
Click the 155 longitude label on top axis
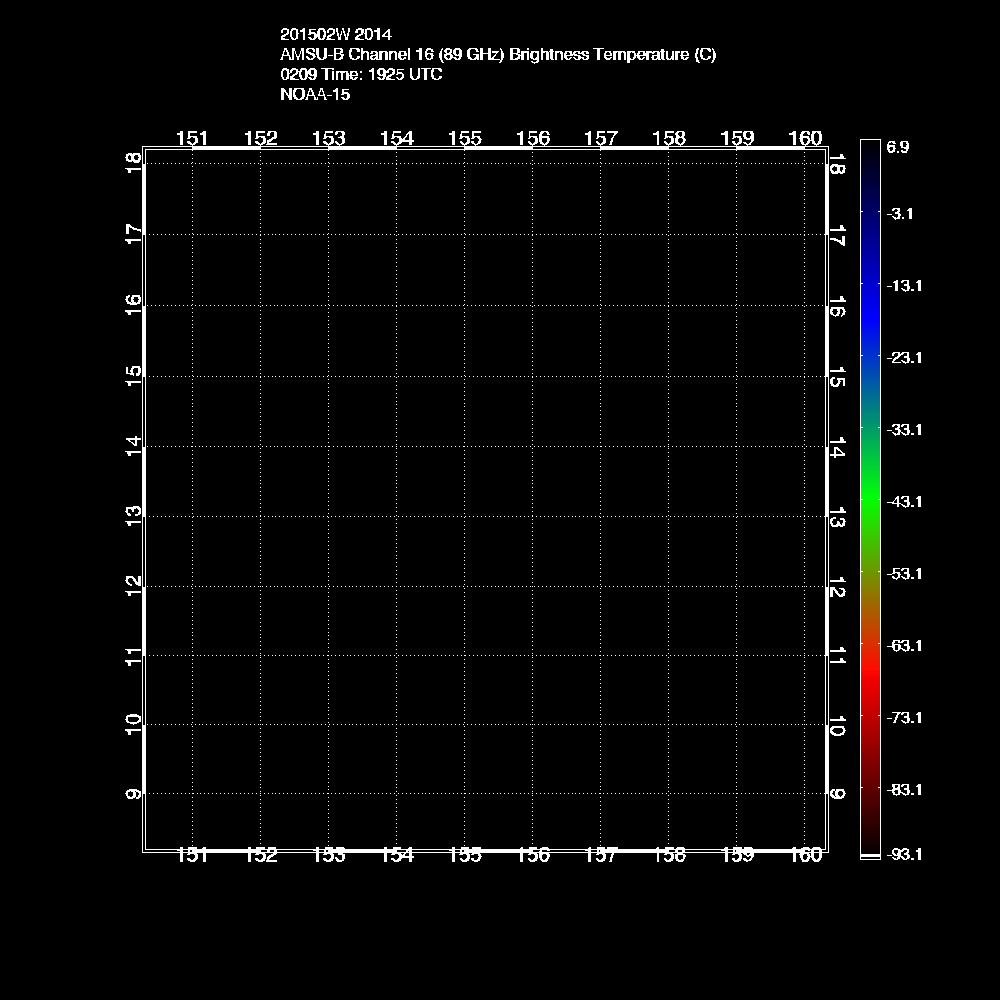(465, 138)
